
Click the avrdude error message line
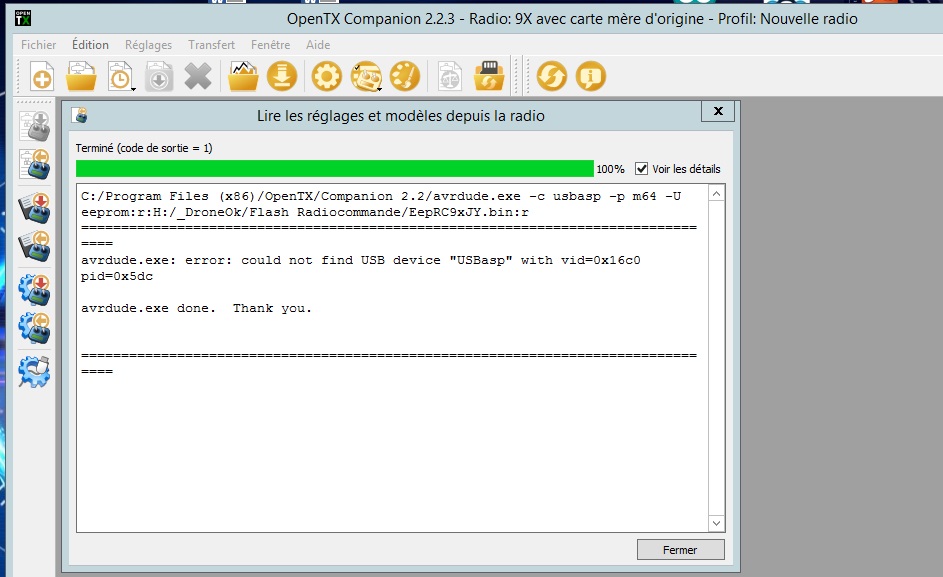(361, 261)
